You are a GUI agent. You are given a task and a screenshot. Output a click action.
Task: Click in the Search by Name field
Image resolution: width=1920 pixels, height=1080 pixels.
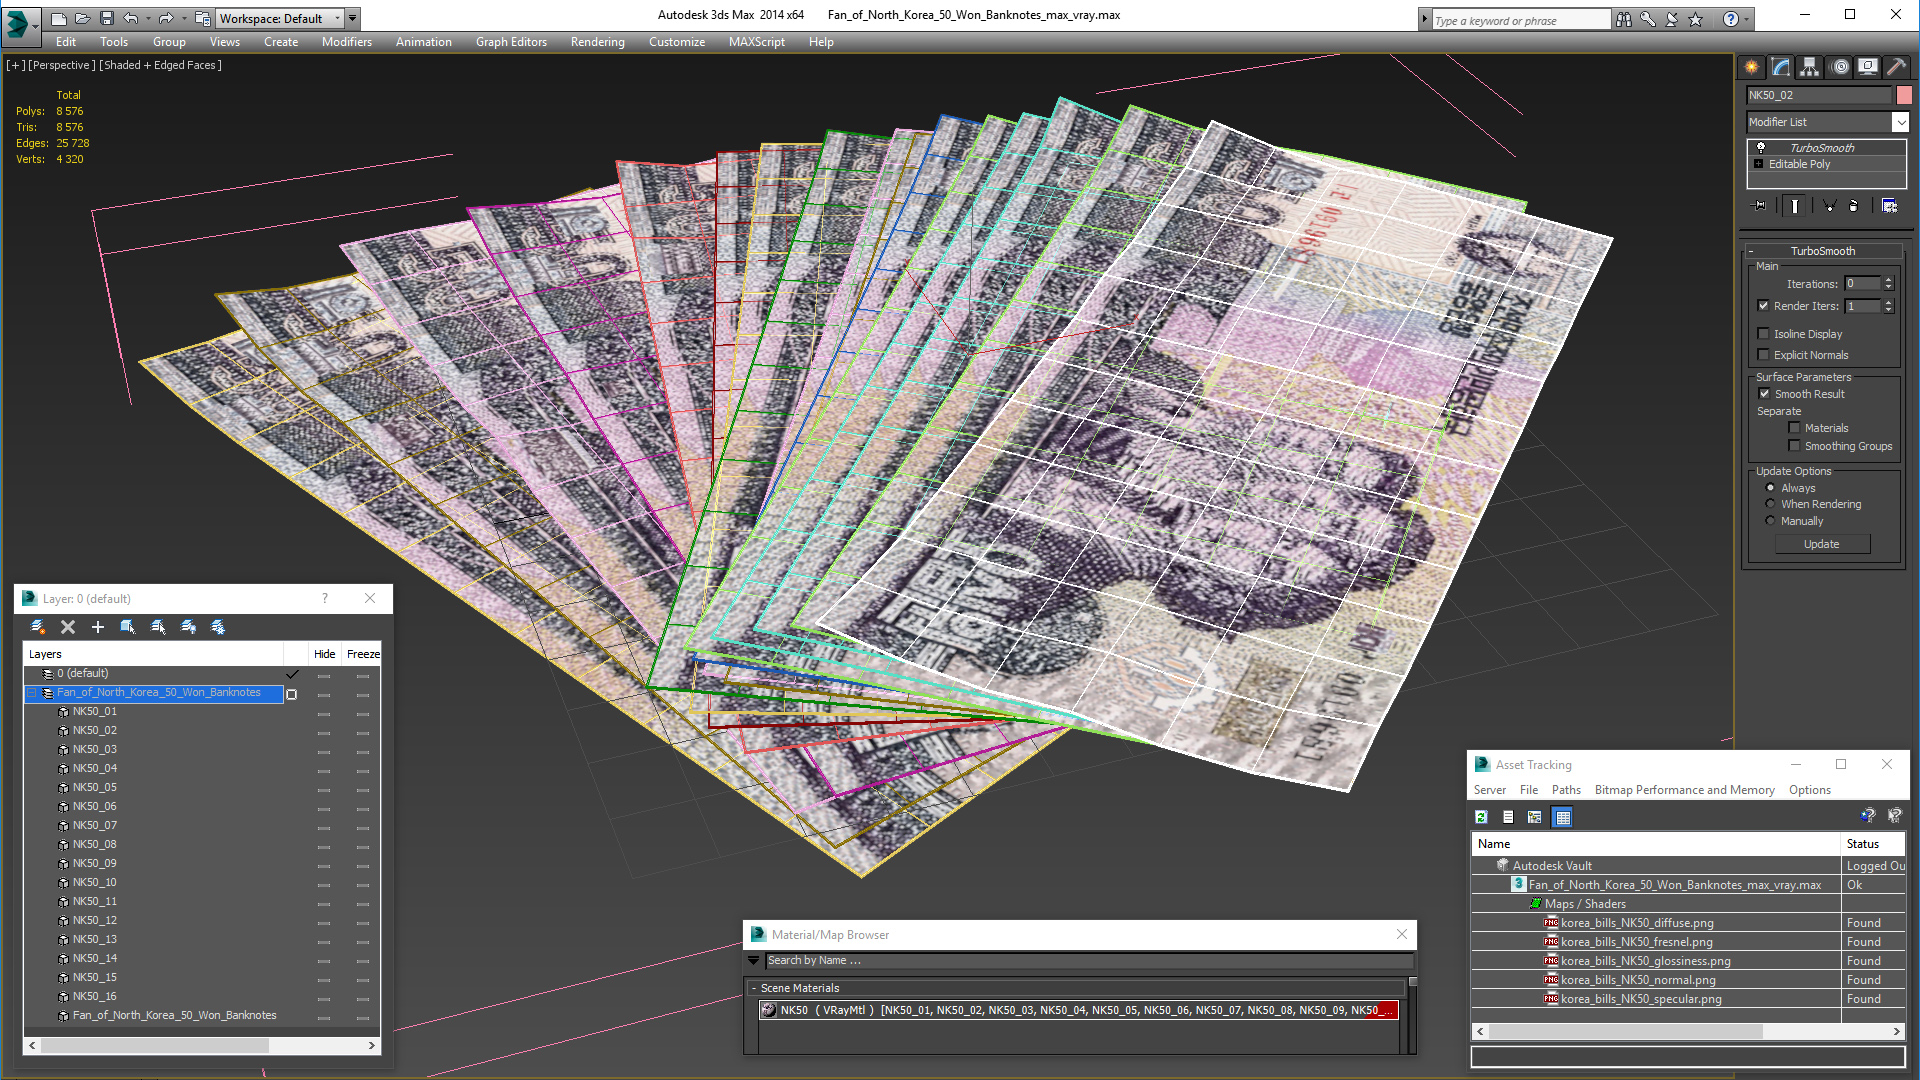click(1089, 961)
